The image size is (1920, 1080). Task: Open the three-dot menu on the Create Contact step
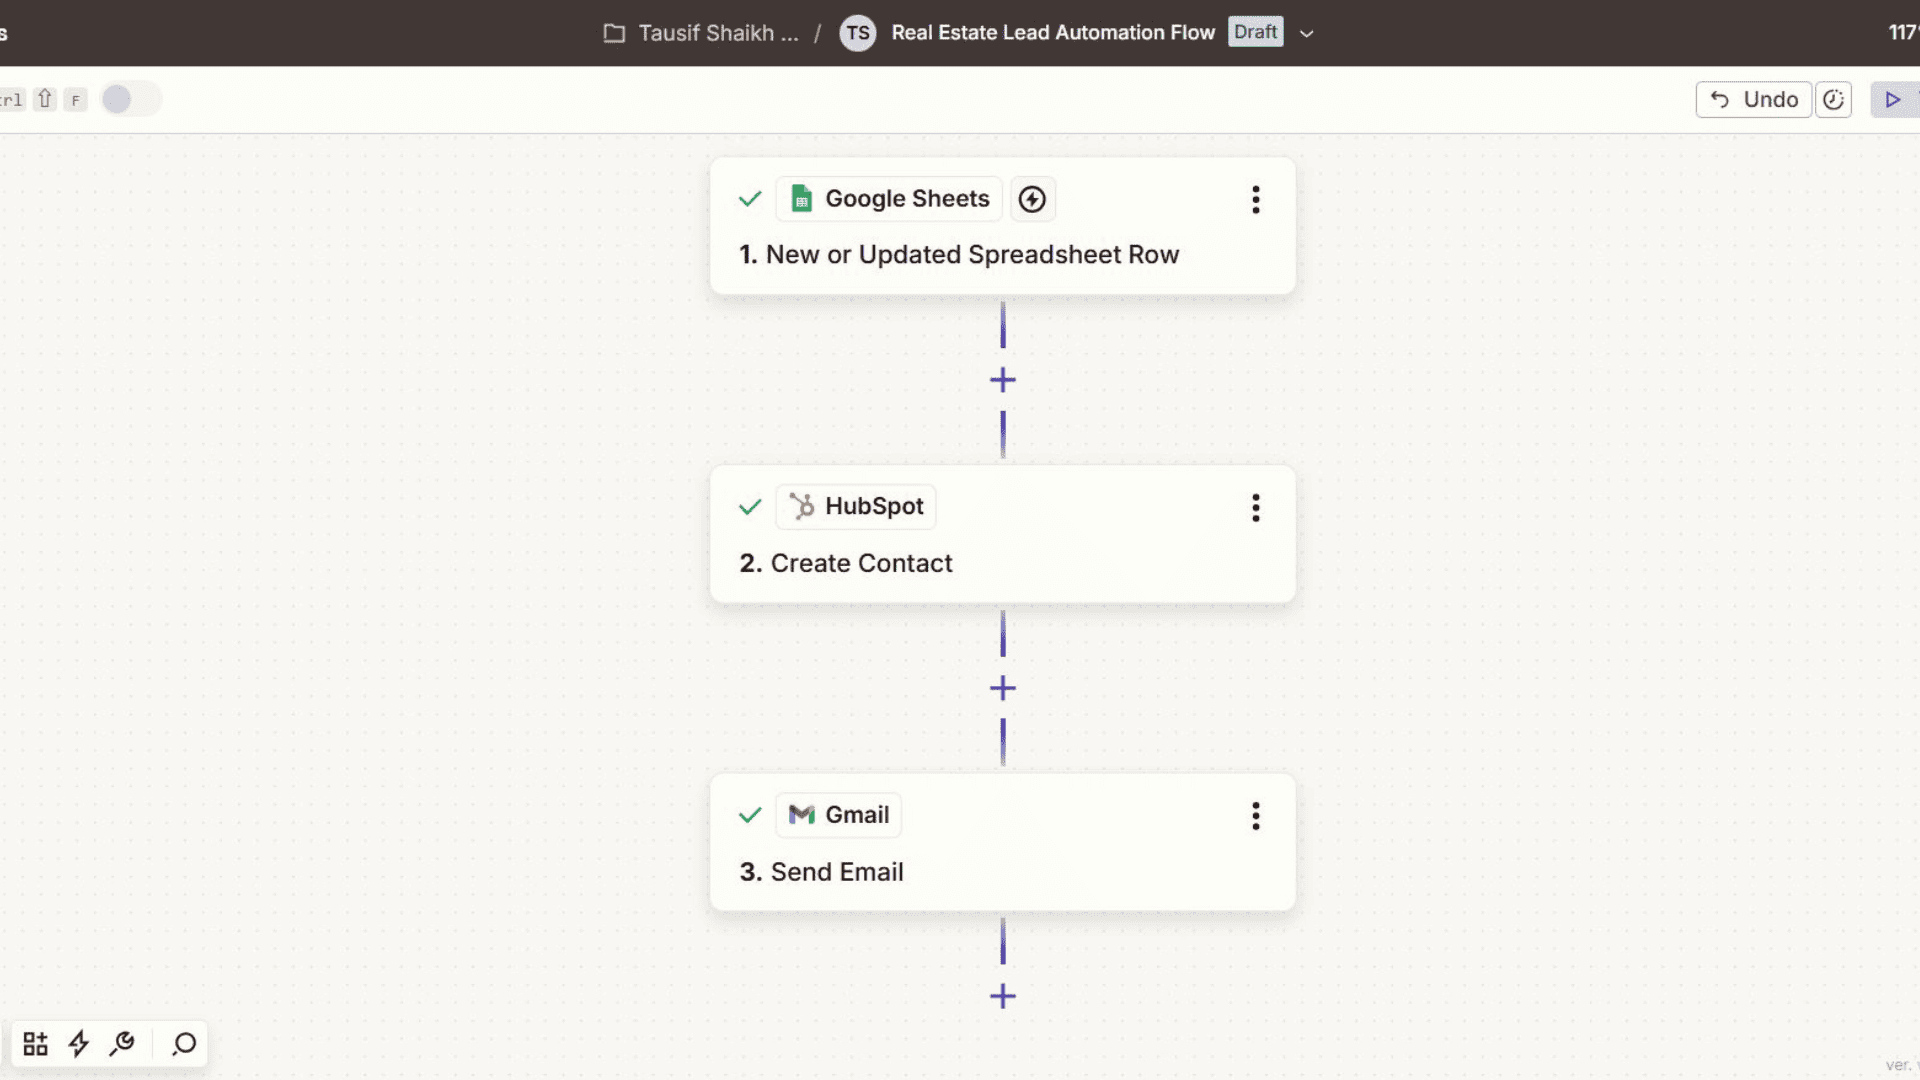coord(1255,508)
